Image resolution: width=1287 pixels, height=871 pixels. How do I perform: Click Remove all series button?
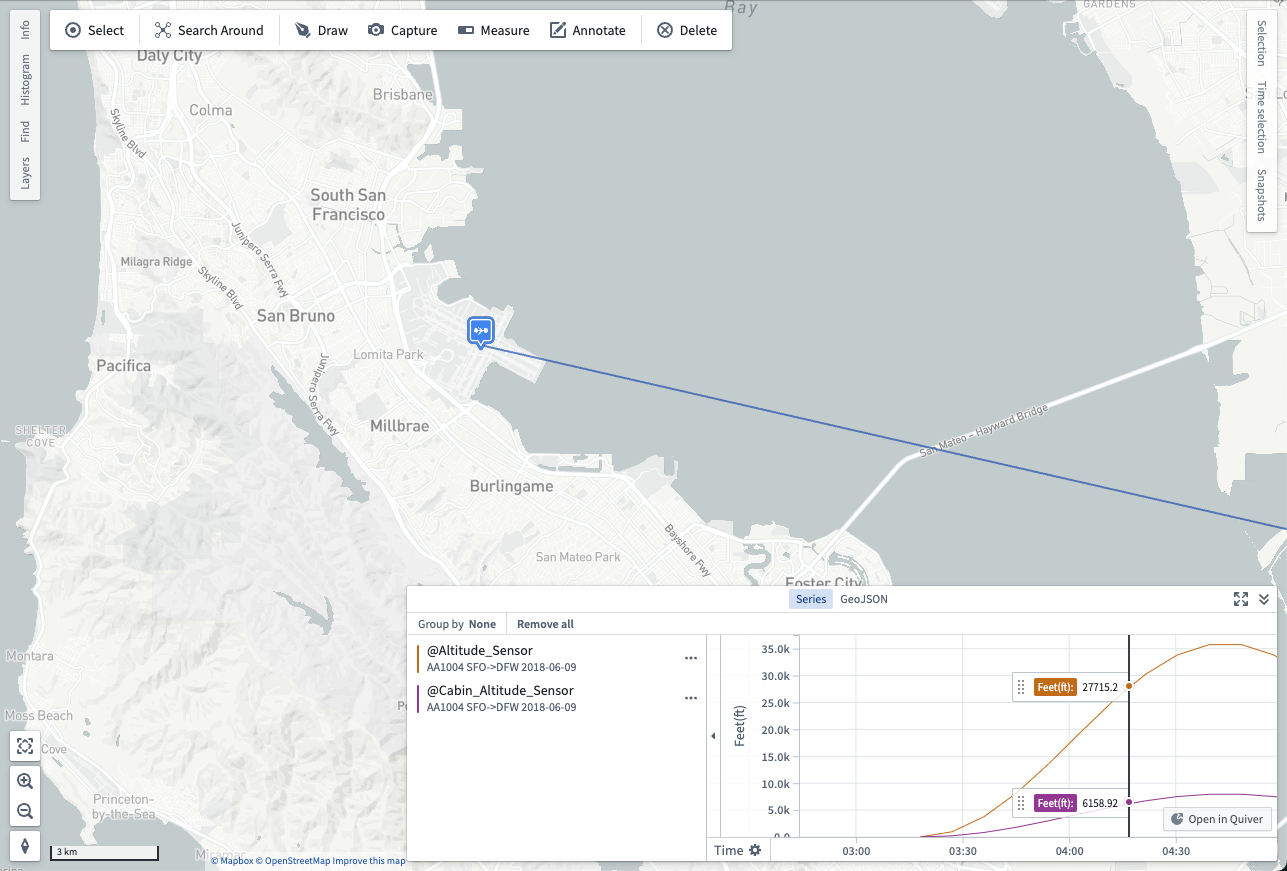tap(545, 624)
